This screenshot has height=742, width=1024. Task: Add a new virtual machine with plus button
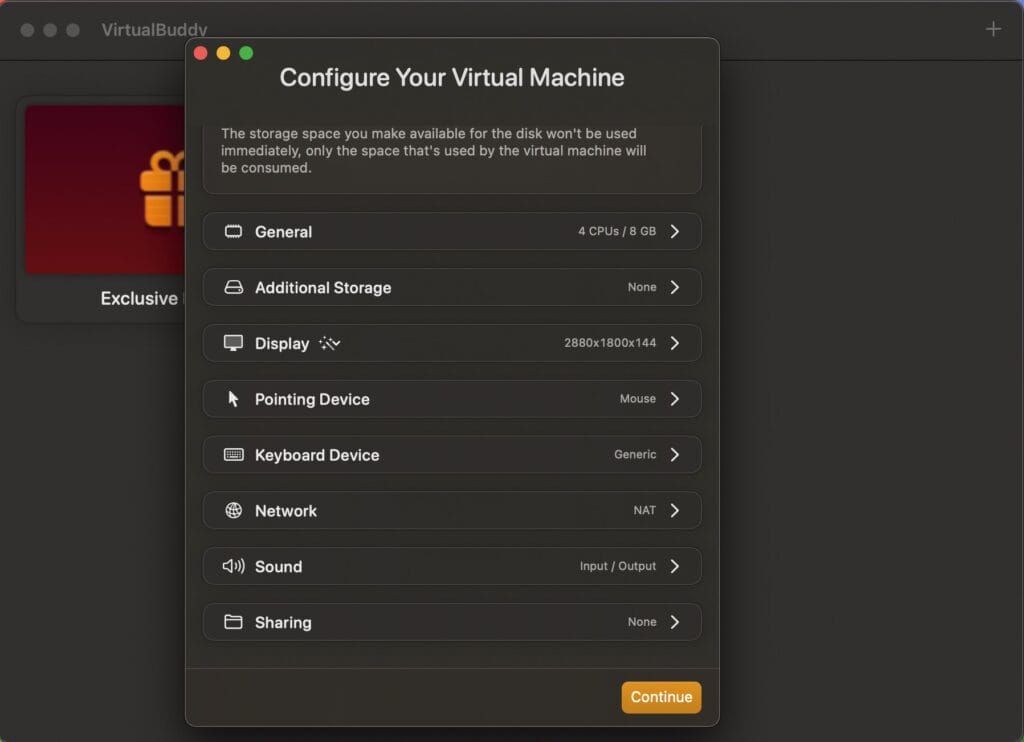click(x=993, y=29)
